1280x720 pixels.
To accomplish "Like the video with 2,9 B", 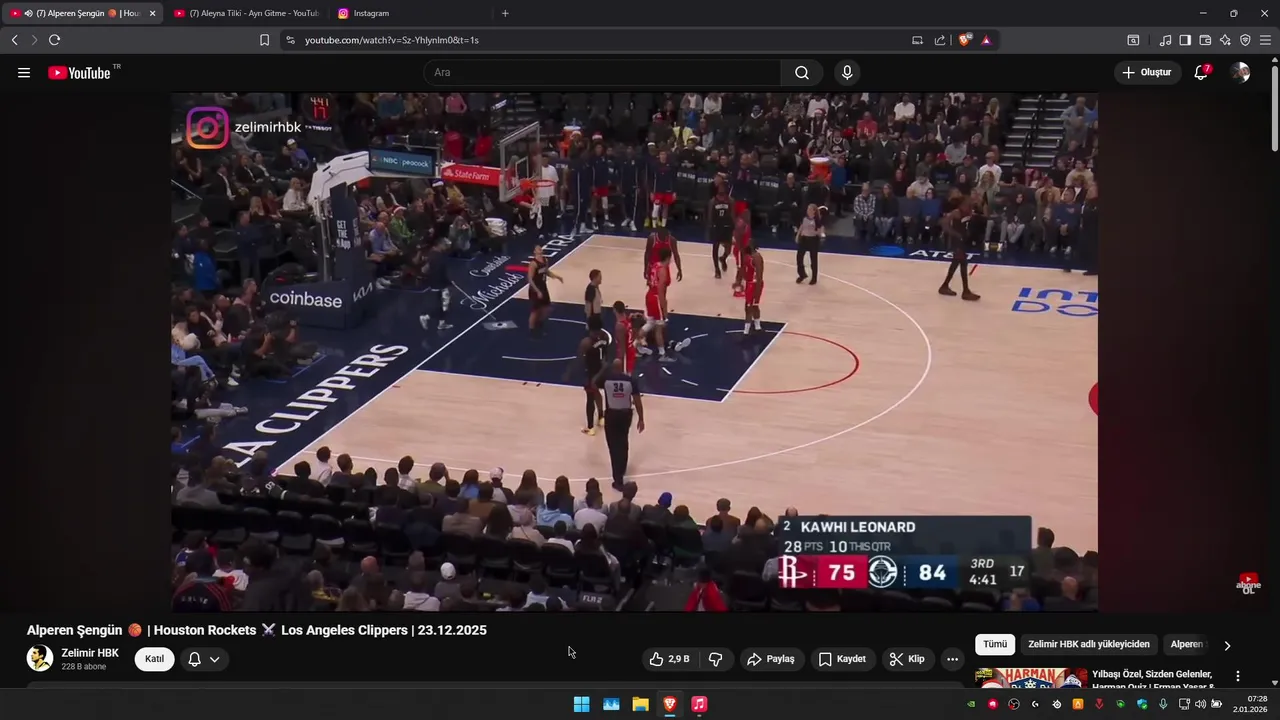I will [x=670, y=659].
